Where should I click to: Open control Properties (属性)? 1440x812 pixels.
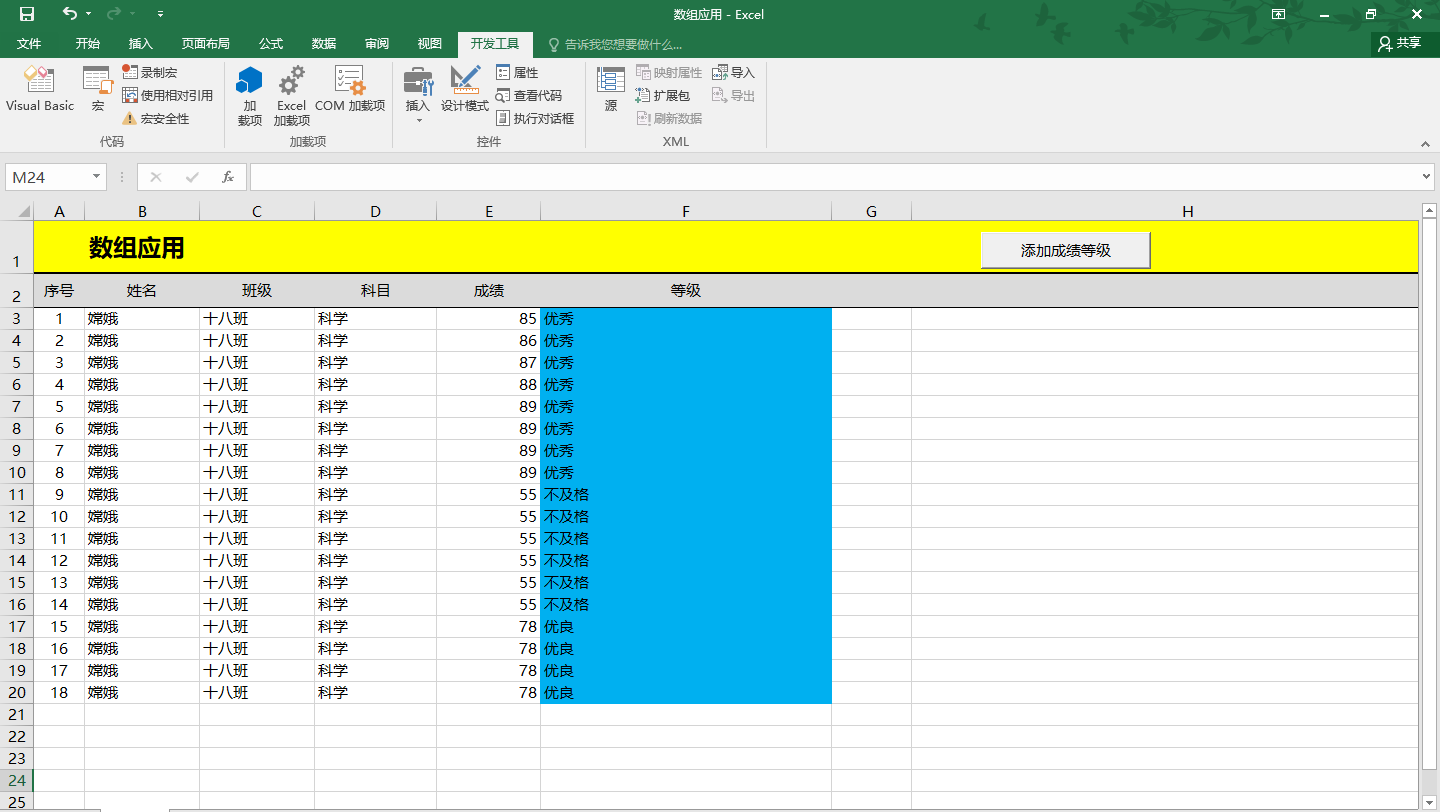[517, 72]
